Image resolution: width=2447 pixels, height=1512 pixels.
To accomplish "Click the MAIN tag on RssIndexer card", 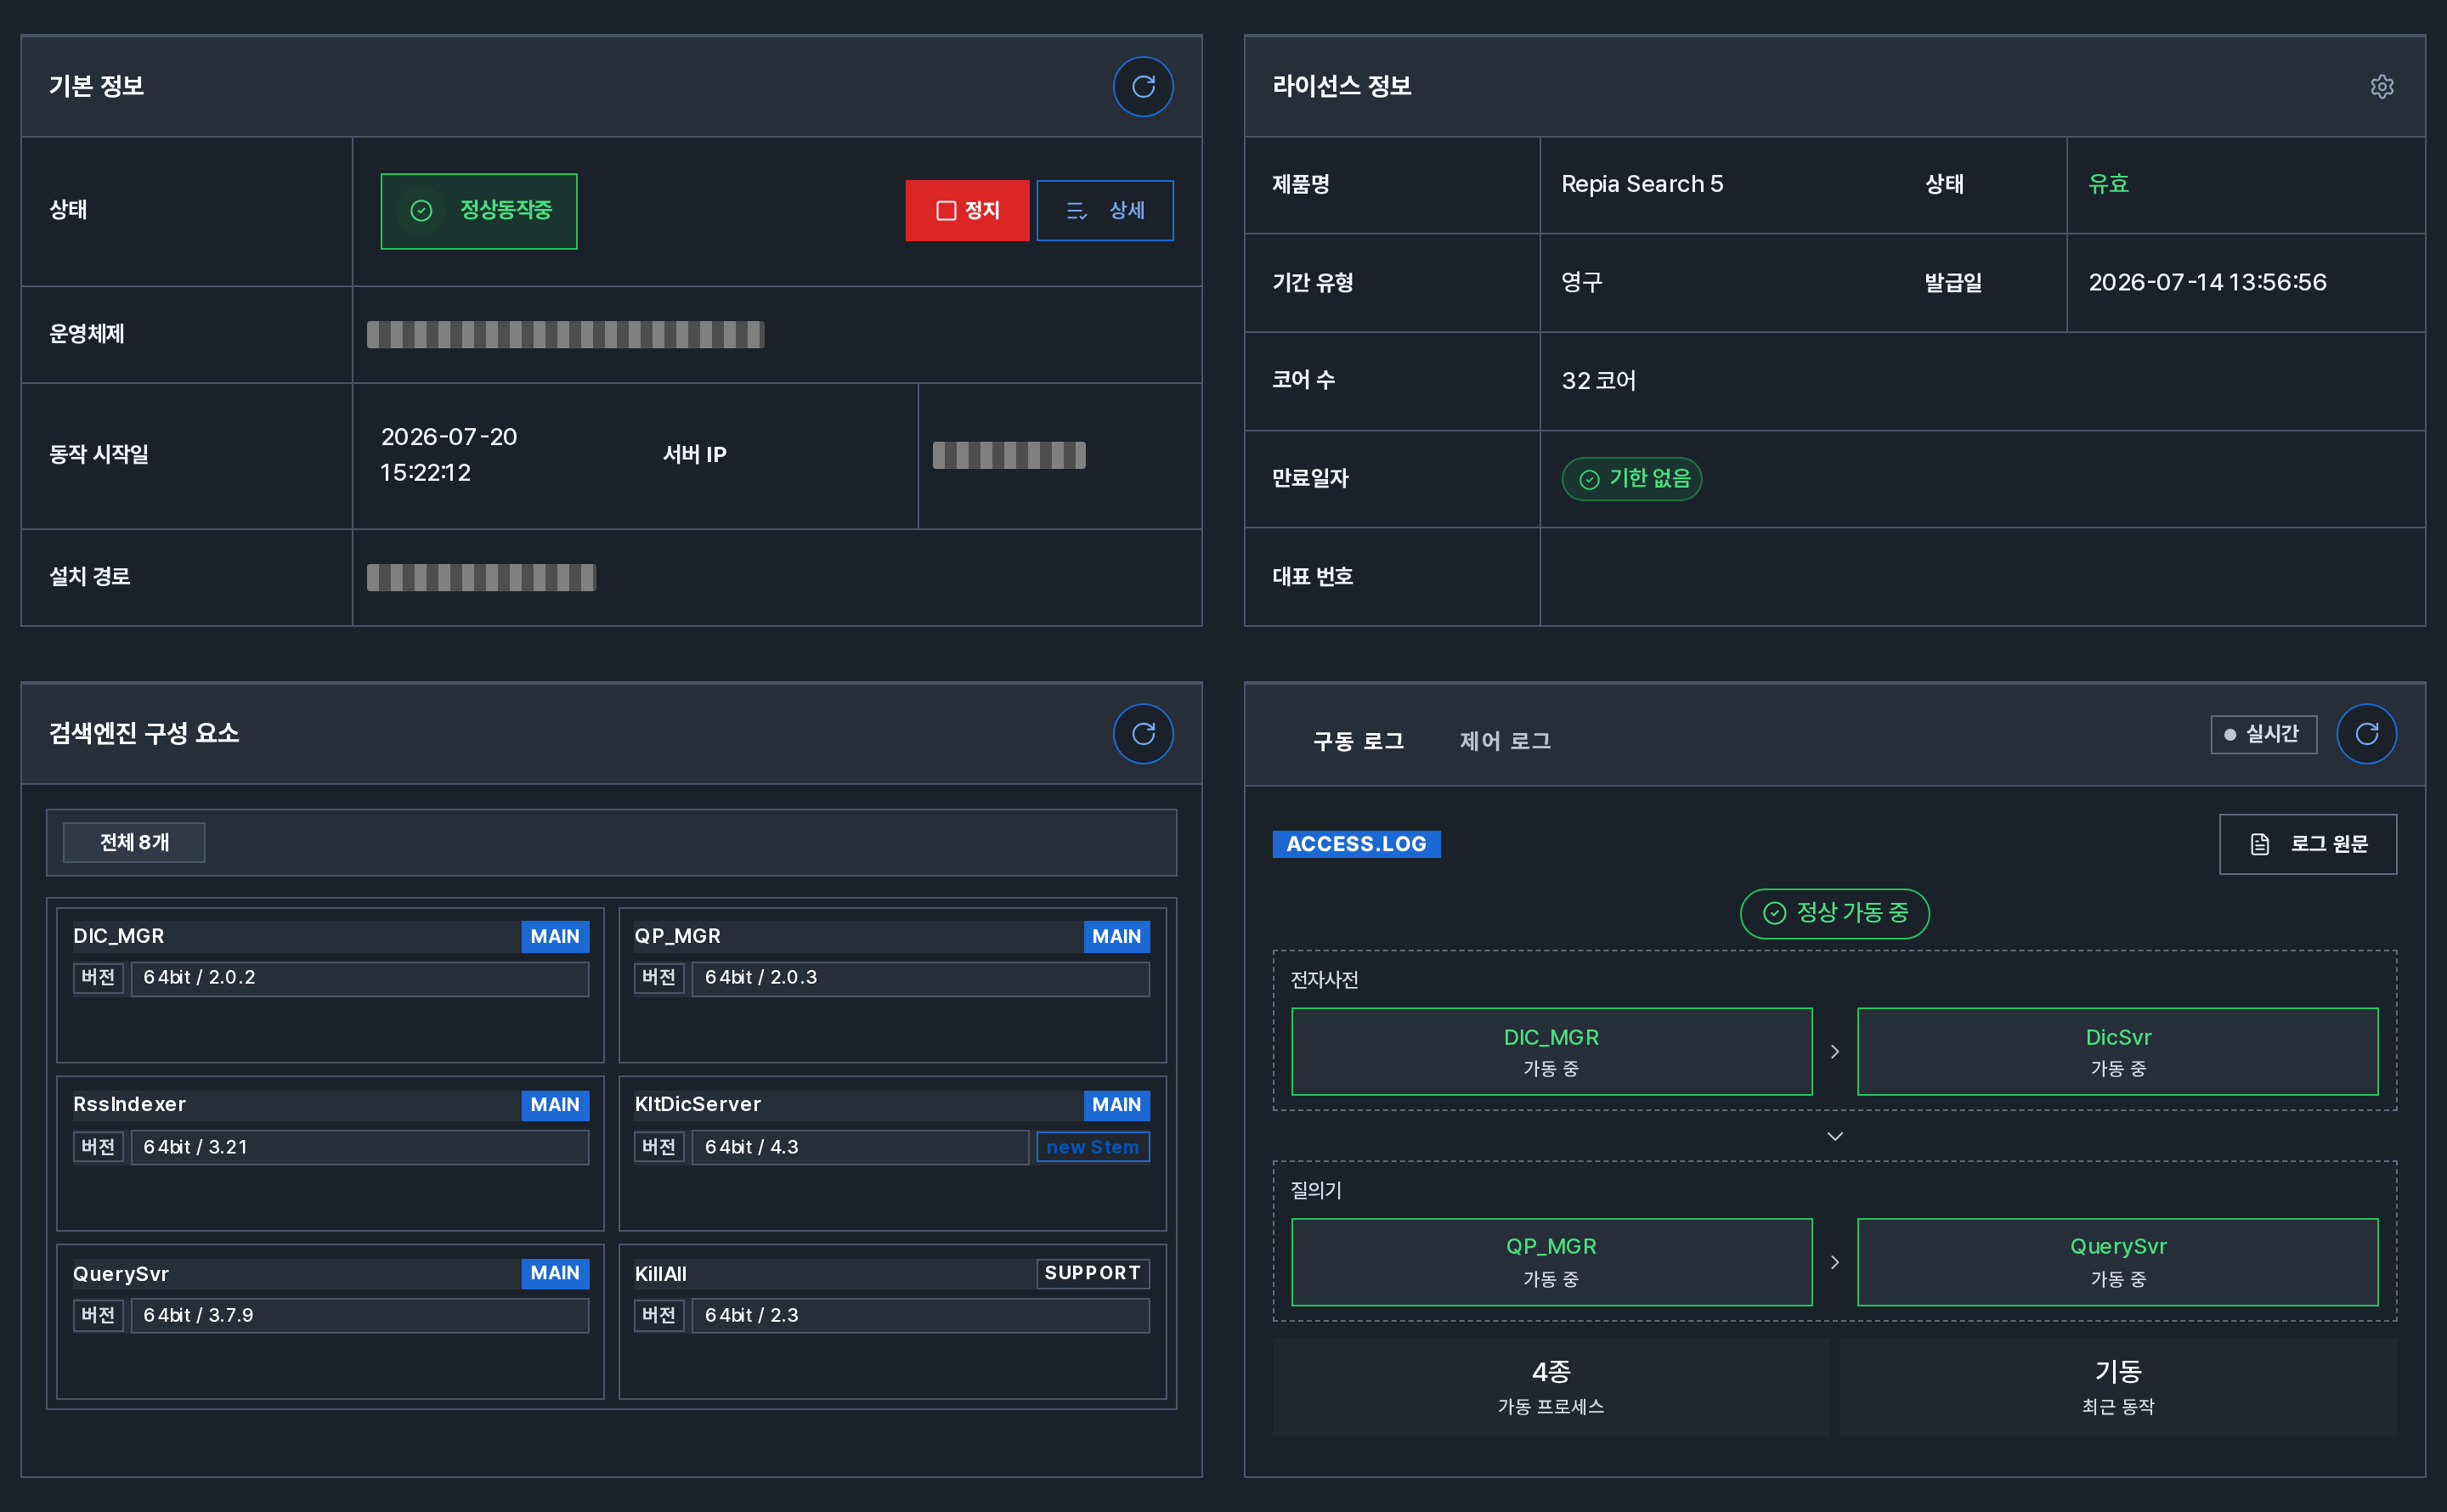I will (555, 1105).
